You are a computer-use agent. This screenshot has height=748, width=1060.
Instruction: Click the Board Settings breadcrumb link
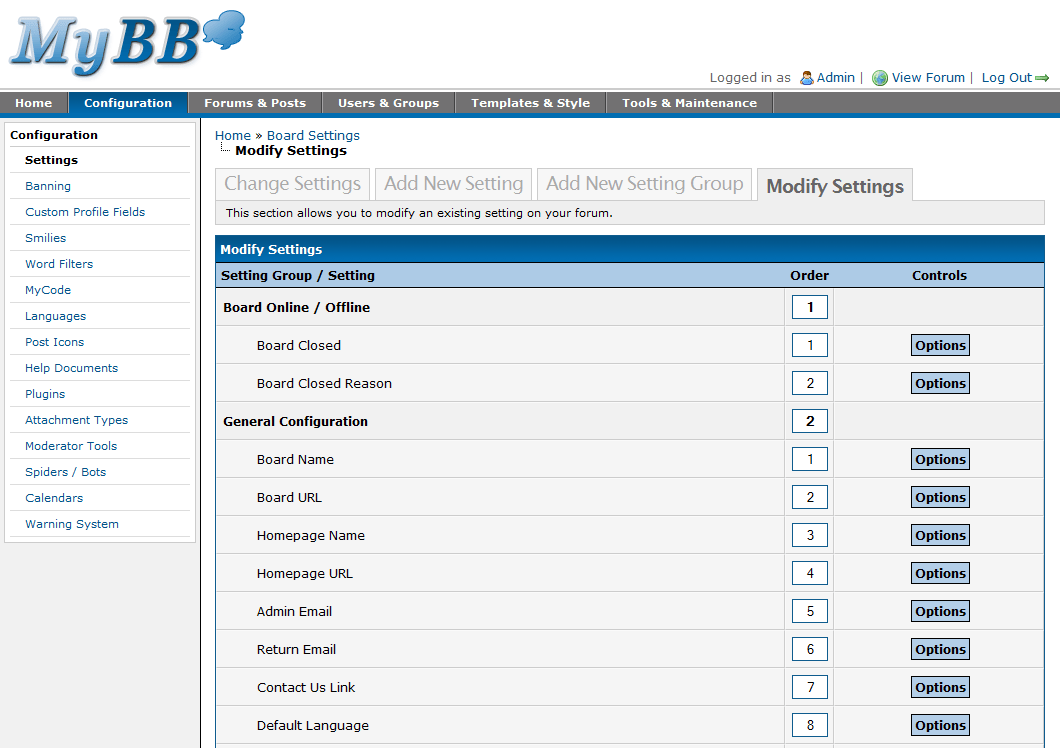point(313,135)
